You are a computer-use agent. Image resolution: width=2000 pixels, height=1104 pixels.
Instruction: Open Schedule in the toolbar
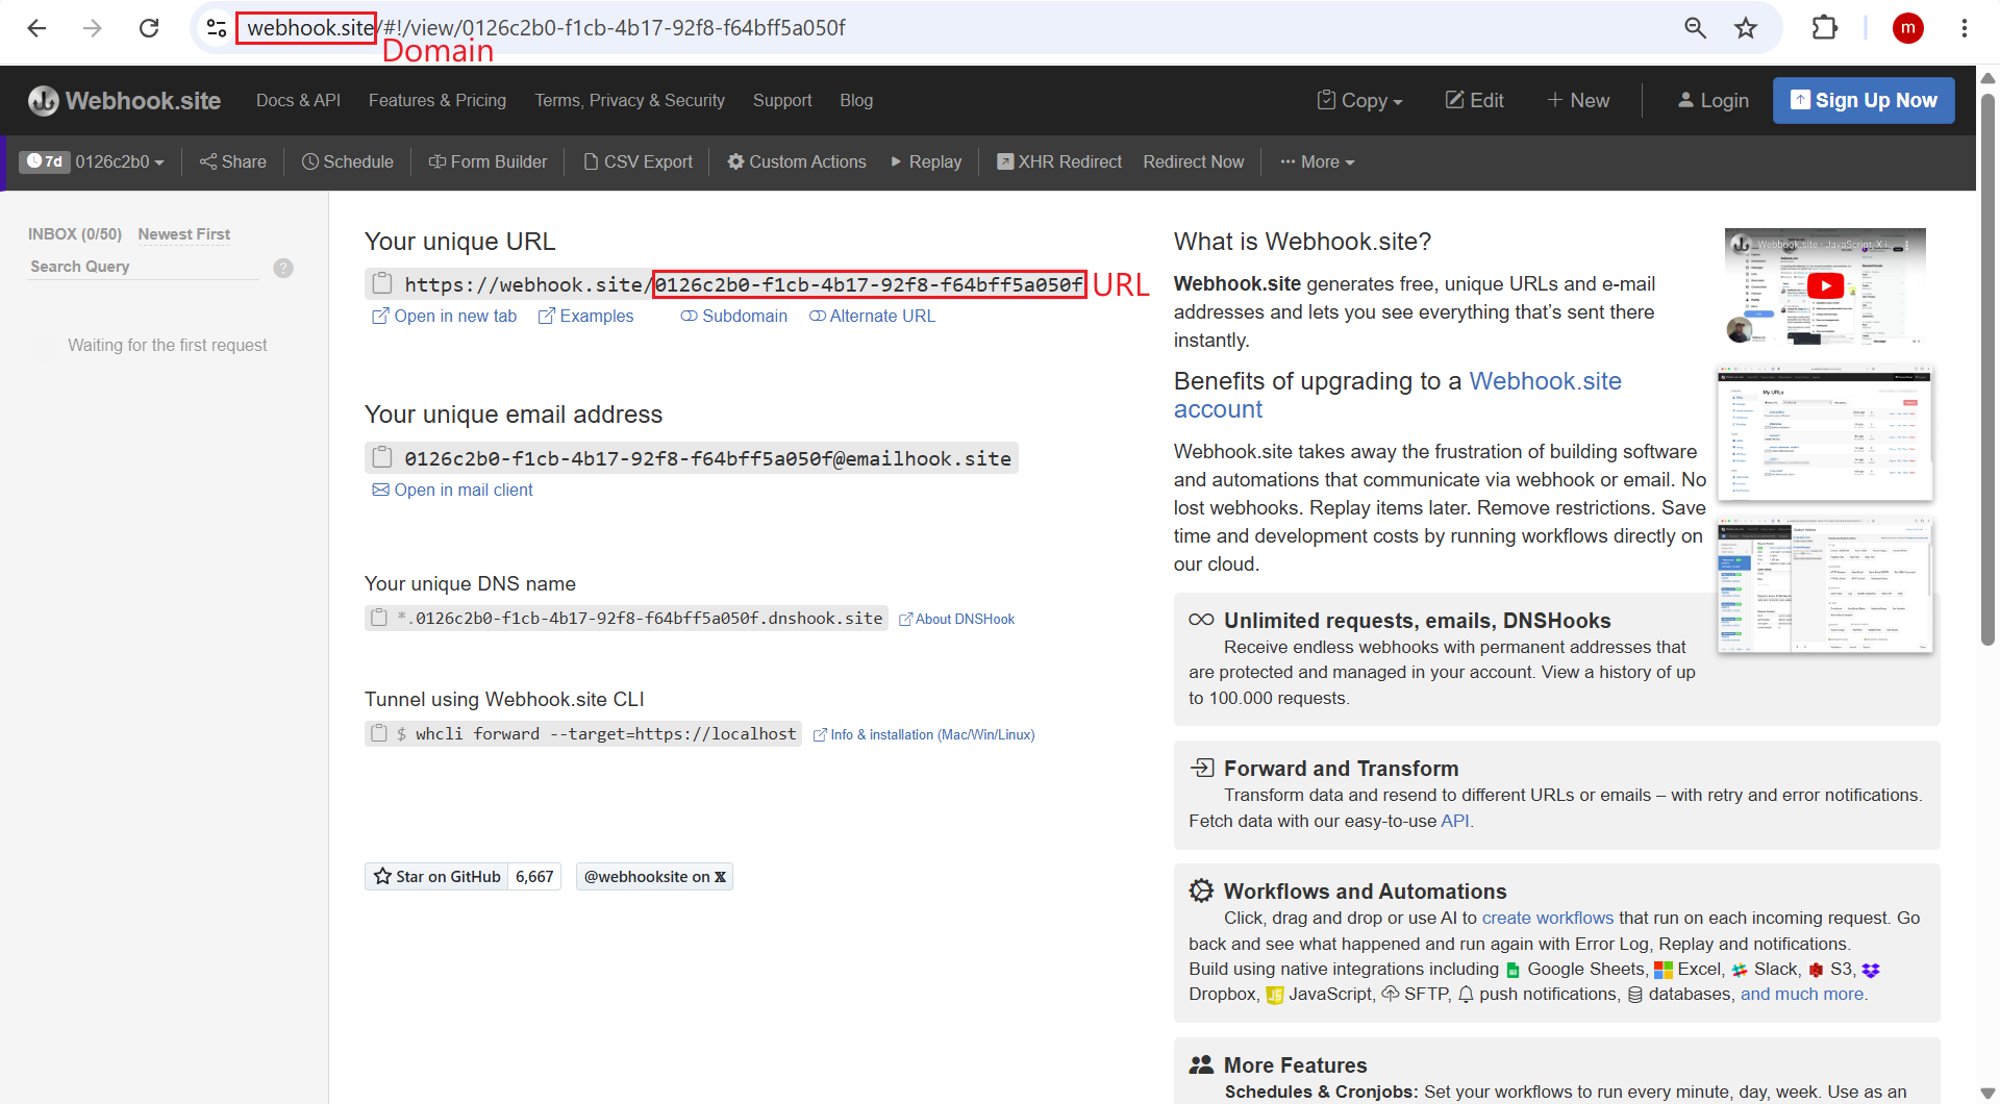coord(347,162)
